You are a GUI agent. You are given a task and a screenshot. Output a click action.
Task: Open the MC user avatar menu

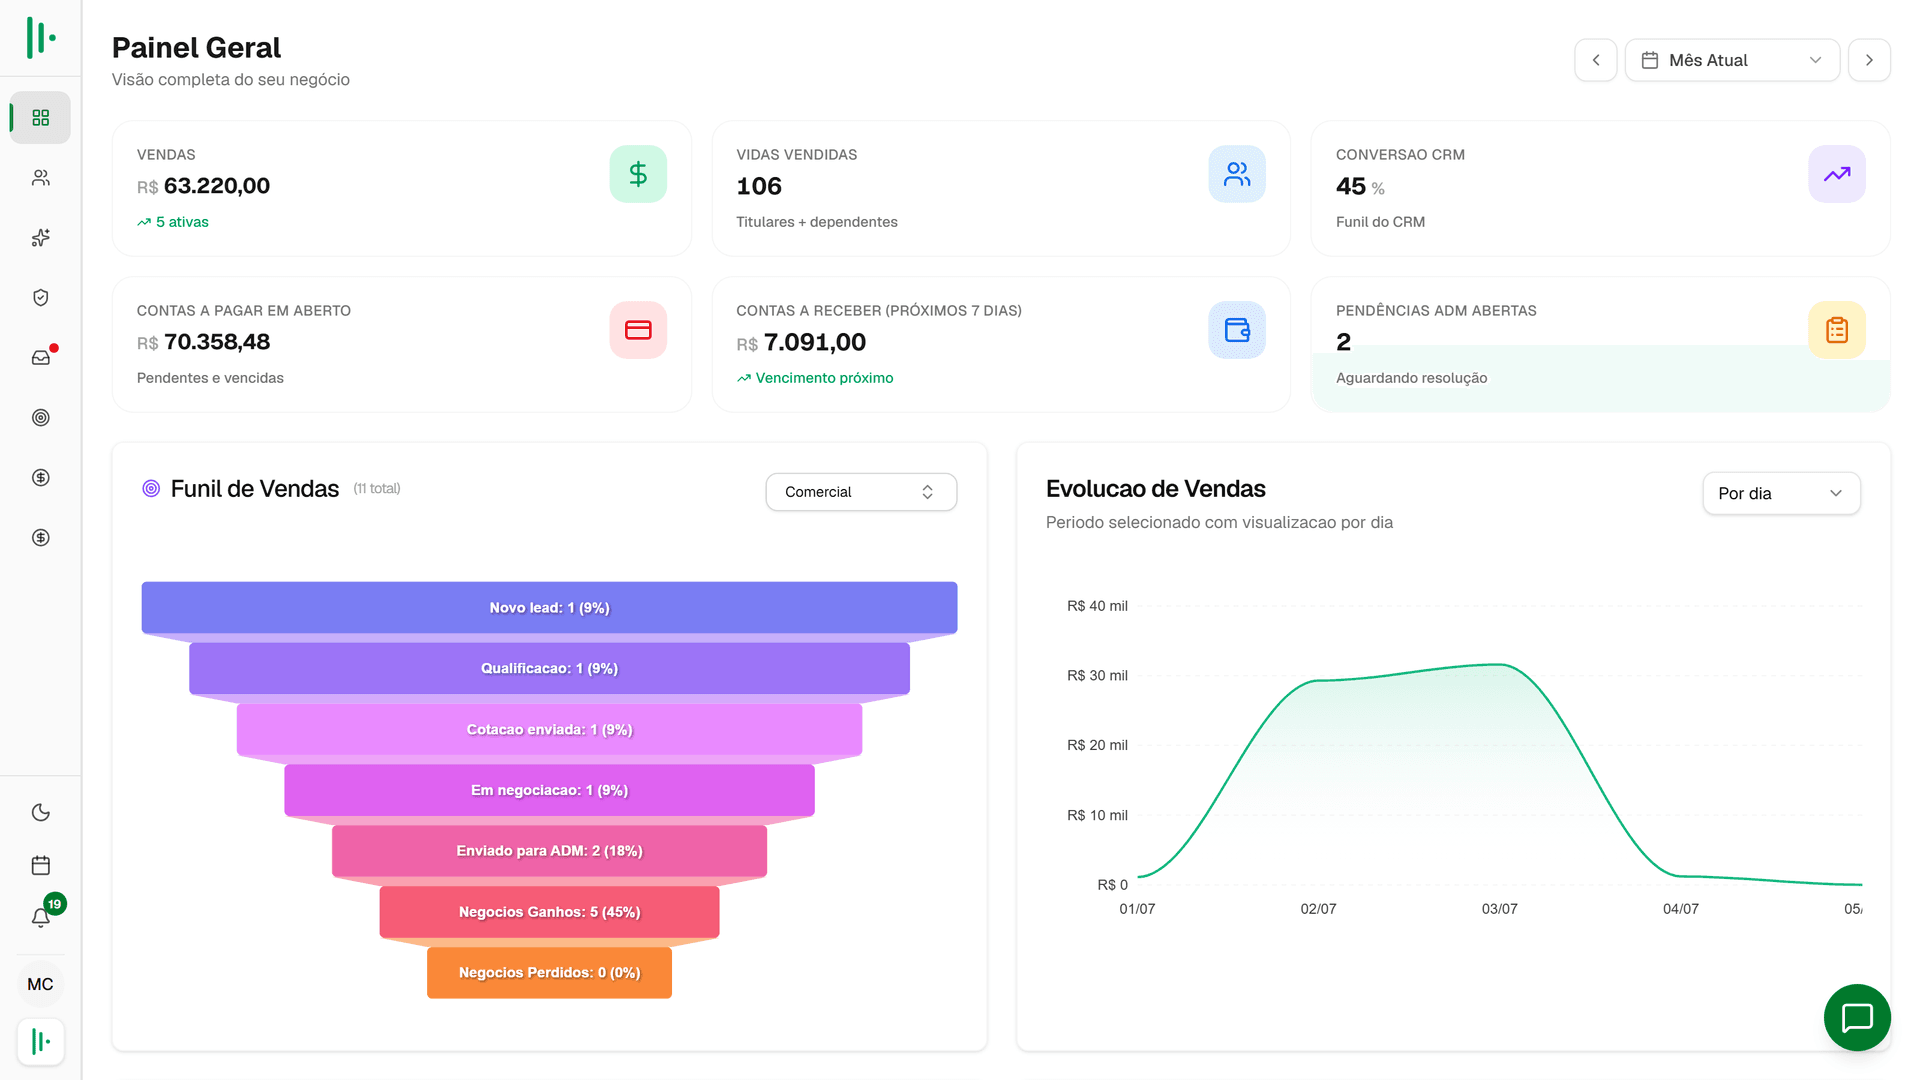pyautogui.click(x=40, y=984)
